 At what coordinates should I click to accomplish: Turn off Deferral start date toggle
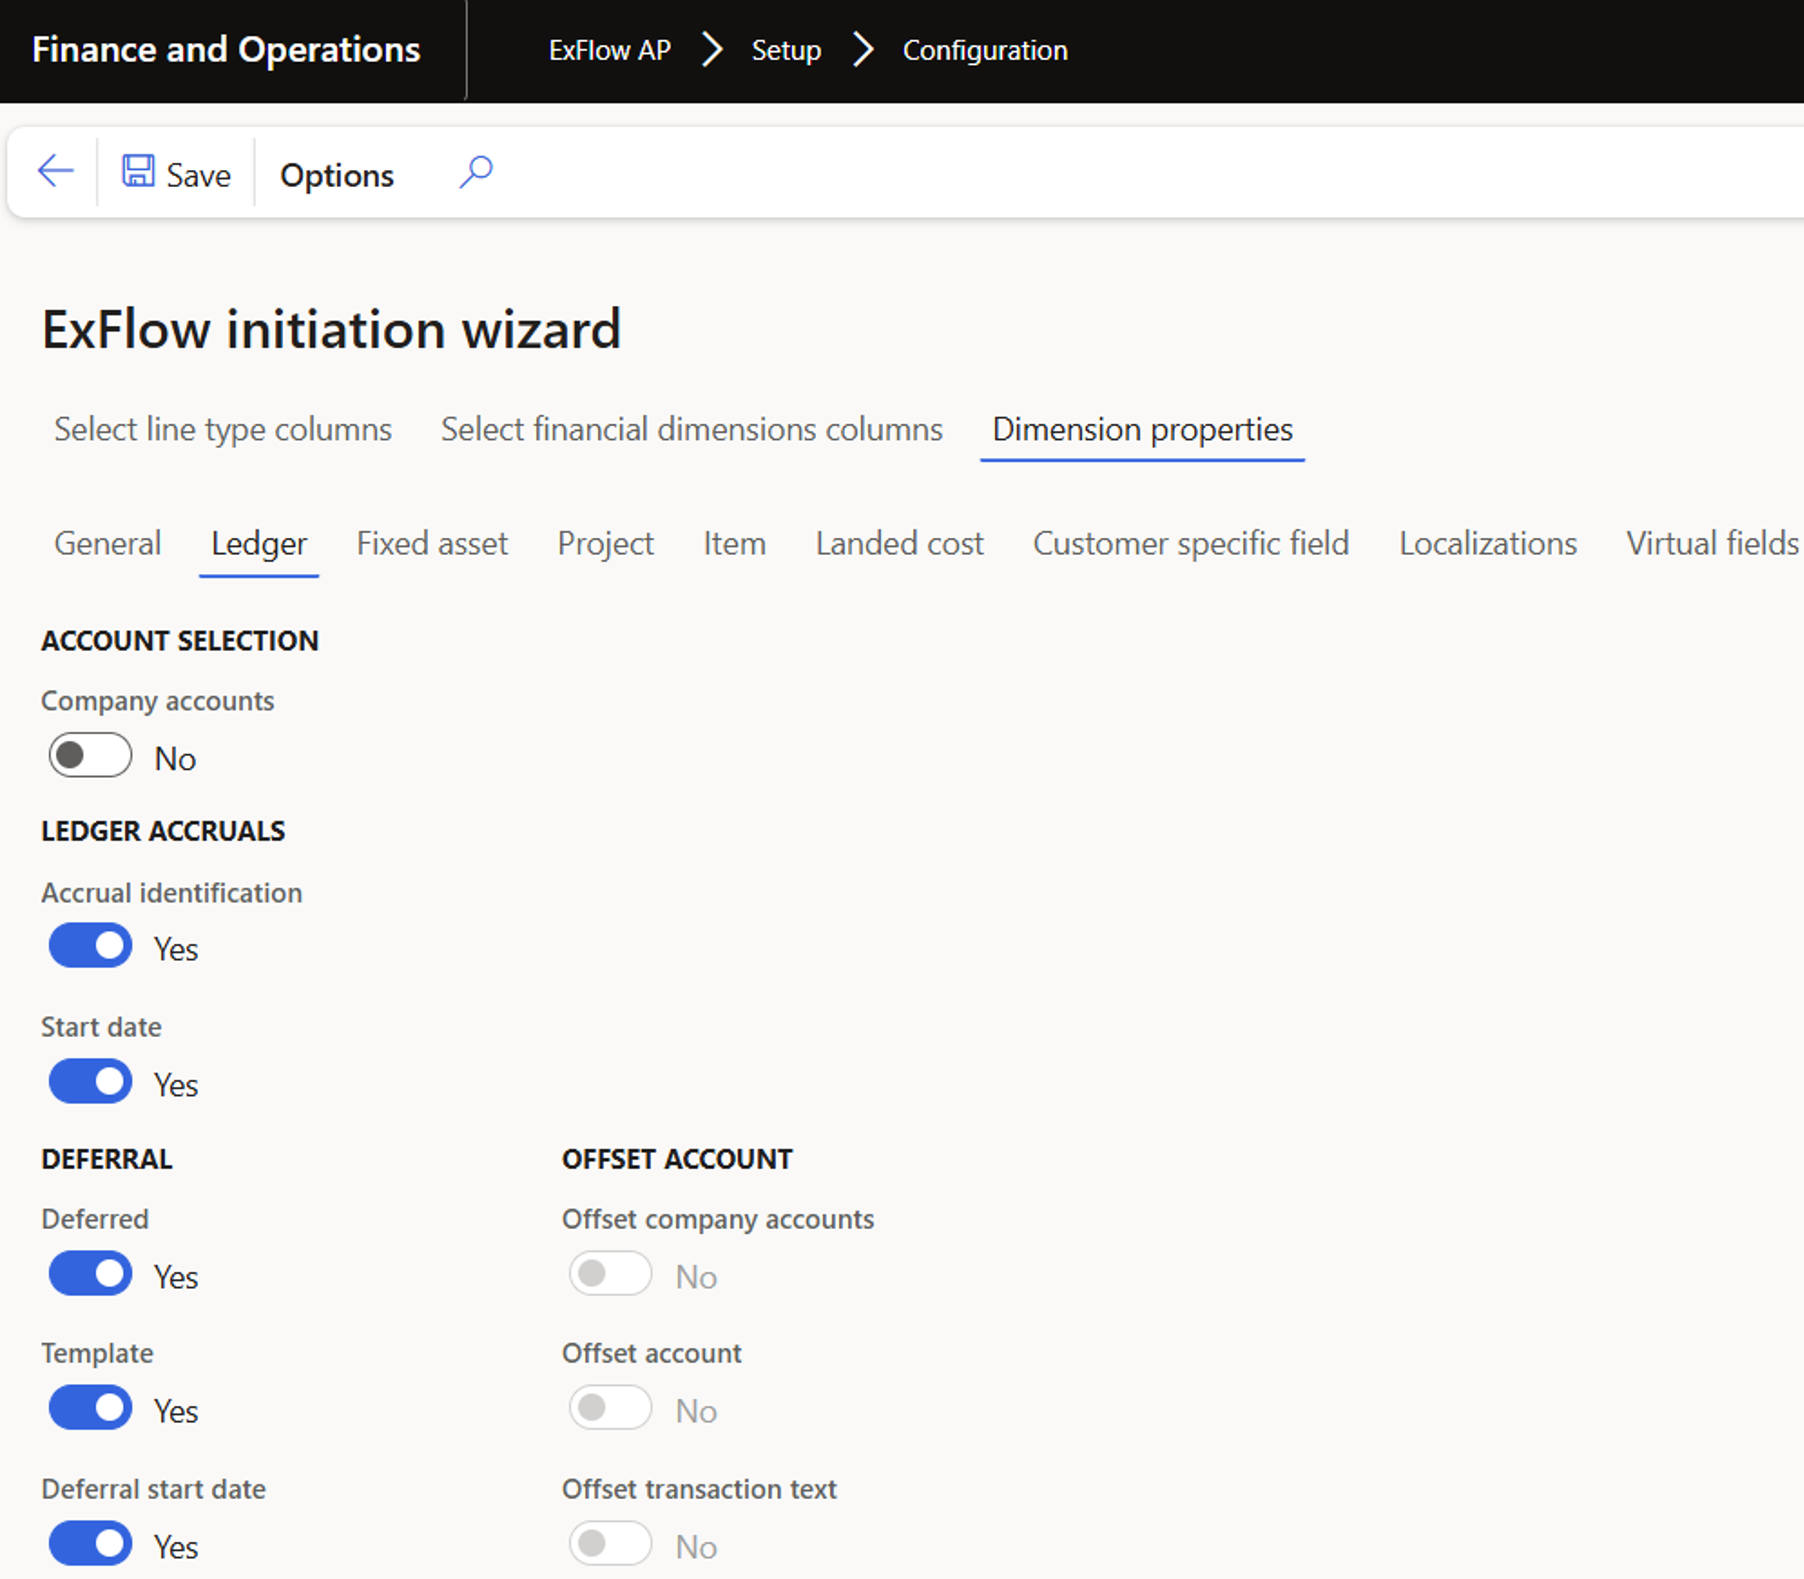pos(90,1544)
